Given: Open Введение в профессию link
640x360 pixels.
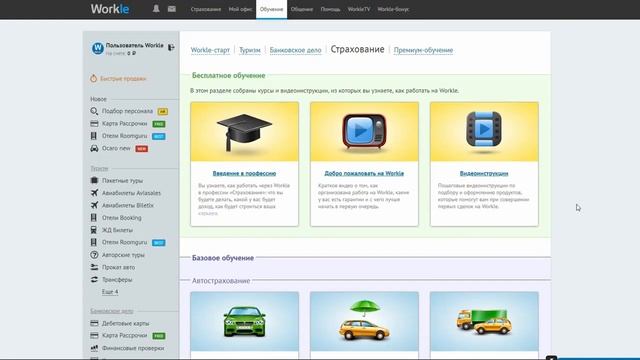Looking at the screenshot, I should 244,173.
